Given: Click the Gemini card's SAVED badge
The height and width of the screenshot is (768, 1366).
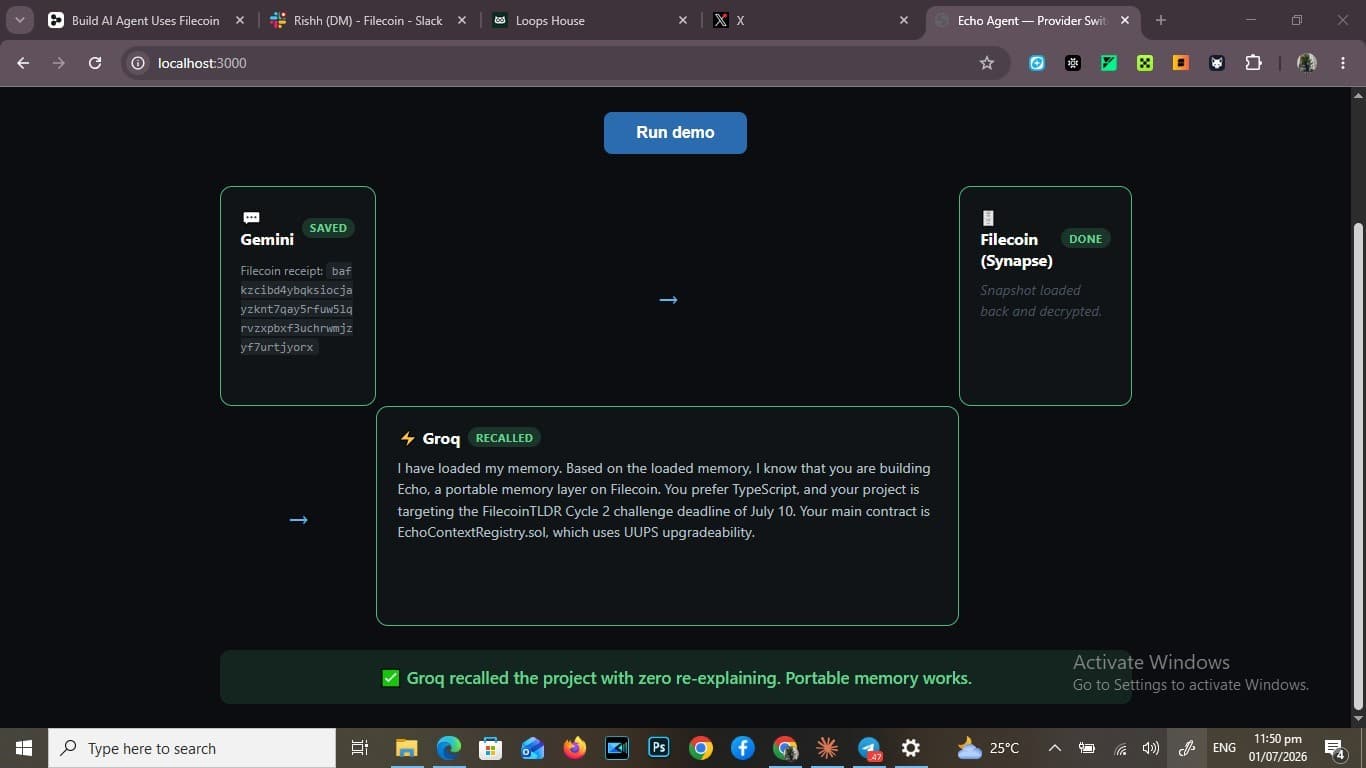Looking at the screenshot, I should coord(328,228).
